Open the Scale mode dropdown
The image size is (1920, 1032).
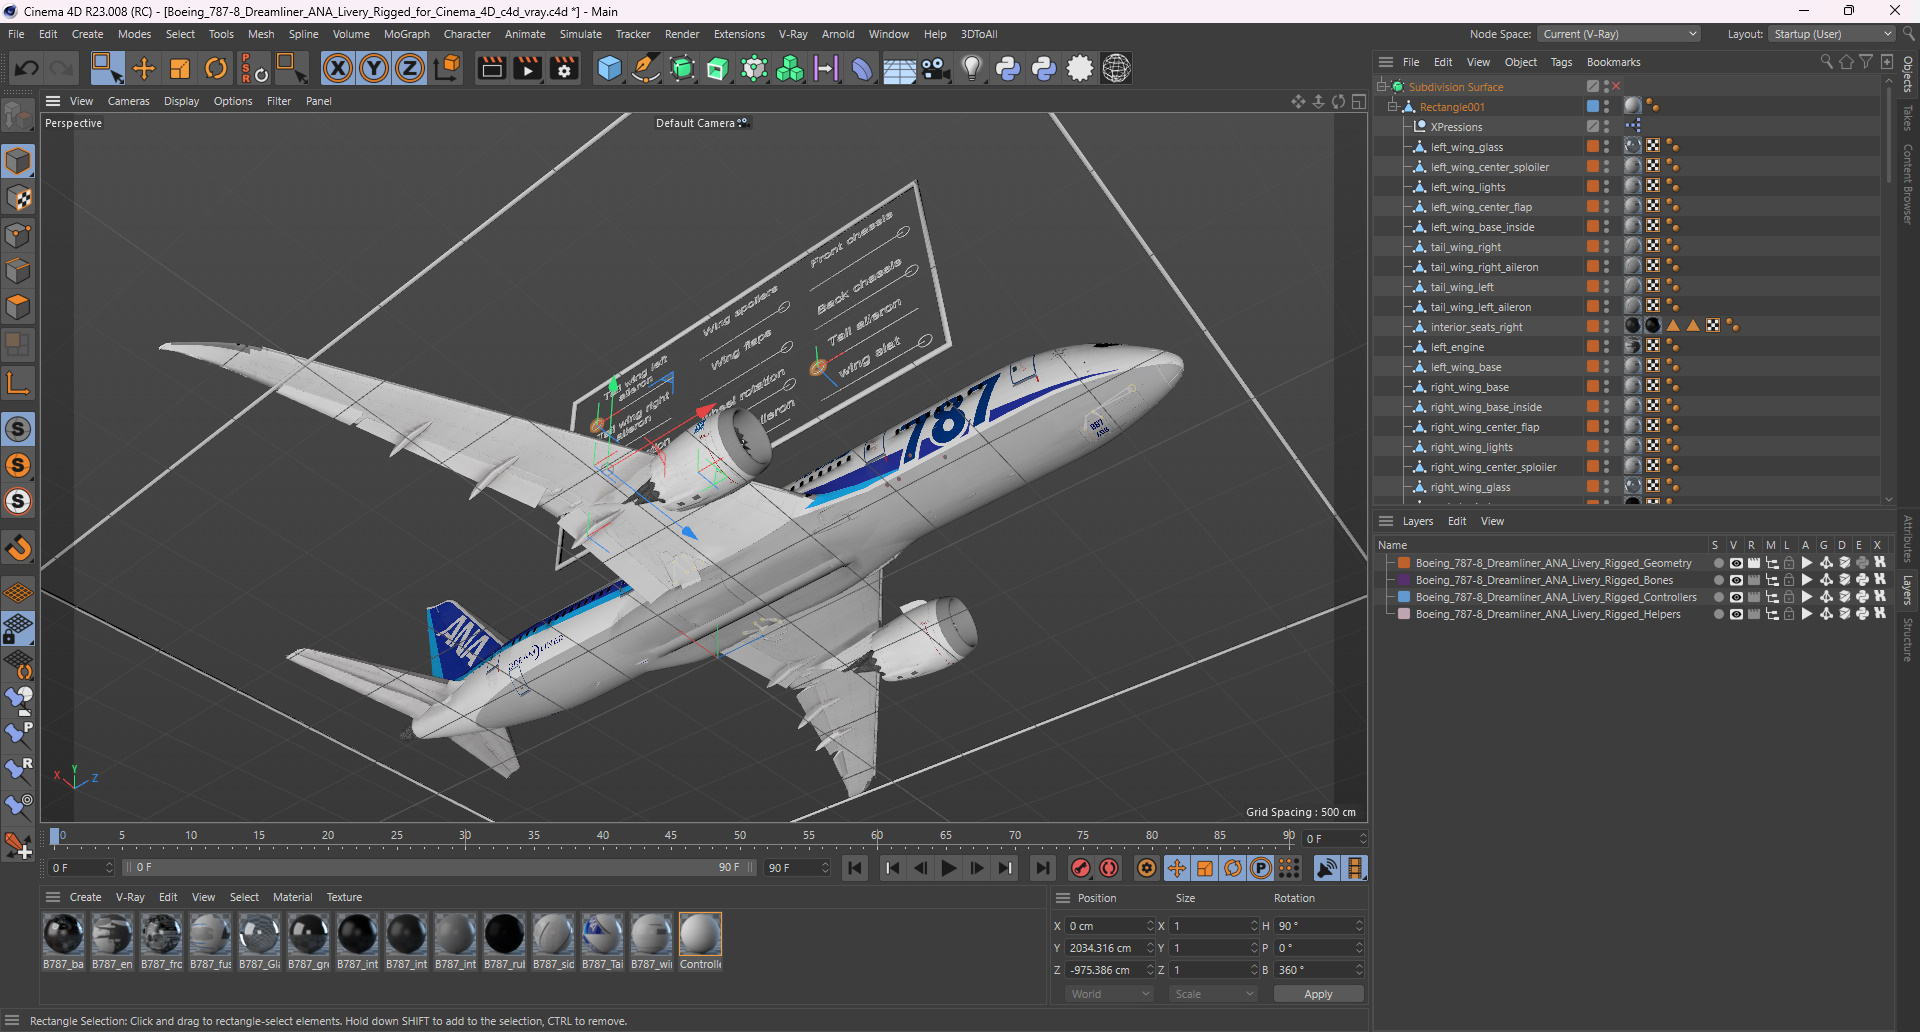point(1214,994)
